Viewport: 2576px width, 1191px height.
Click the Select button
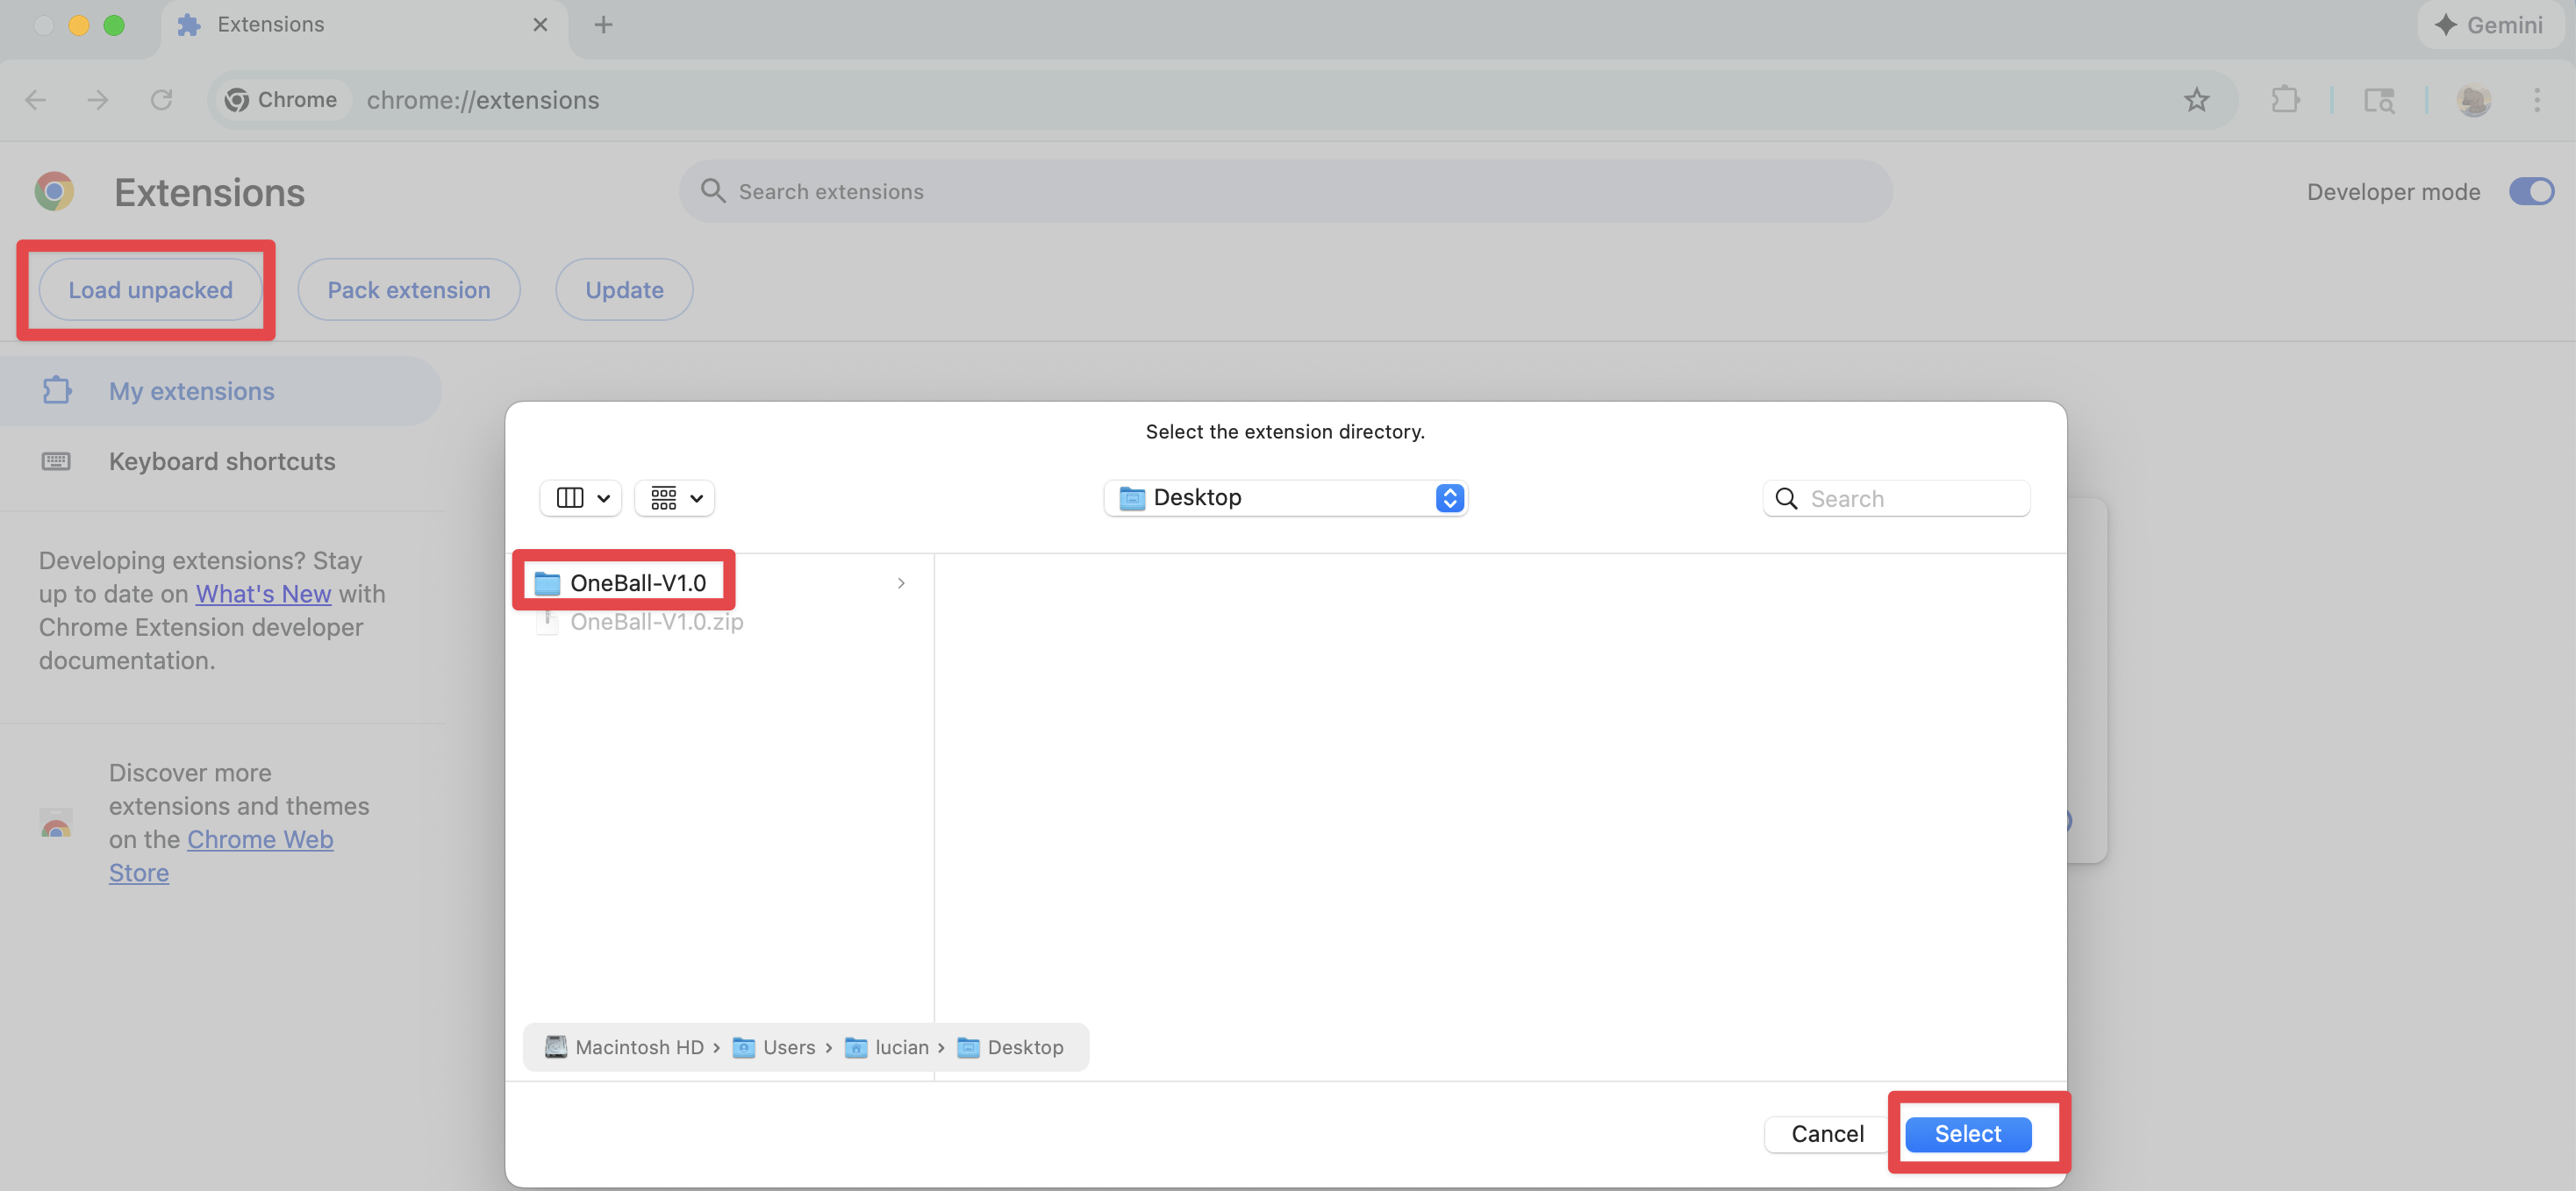(1967, 1134)
